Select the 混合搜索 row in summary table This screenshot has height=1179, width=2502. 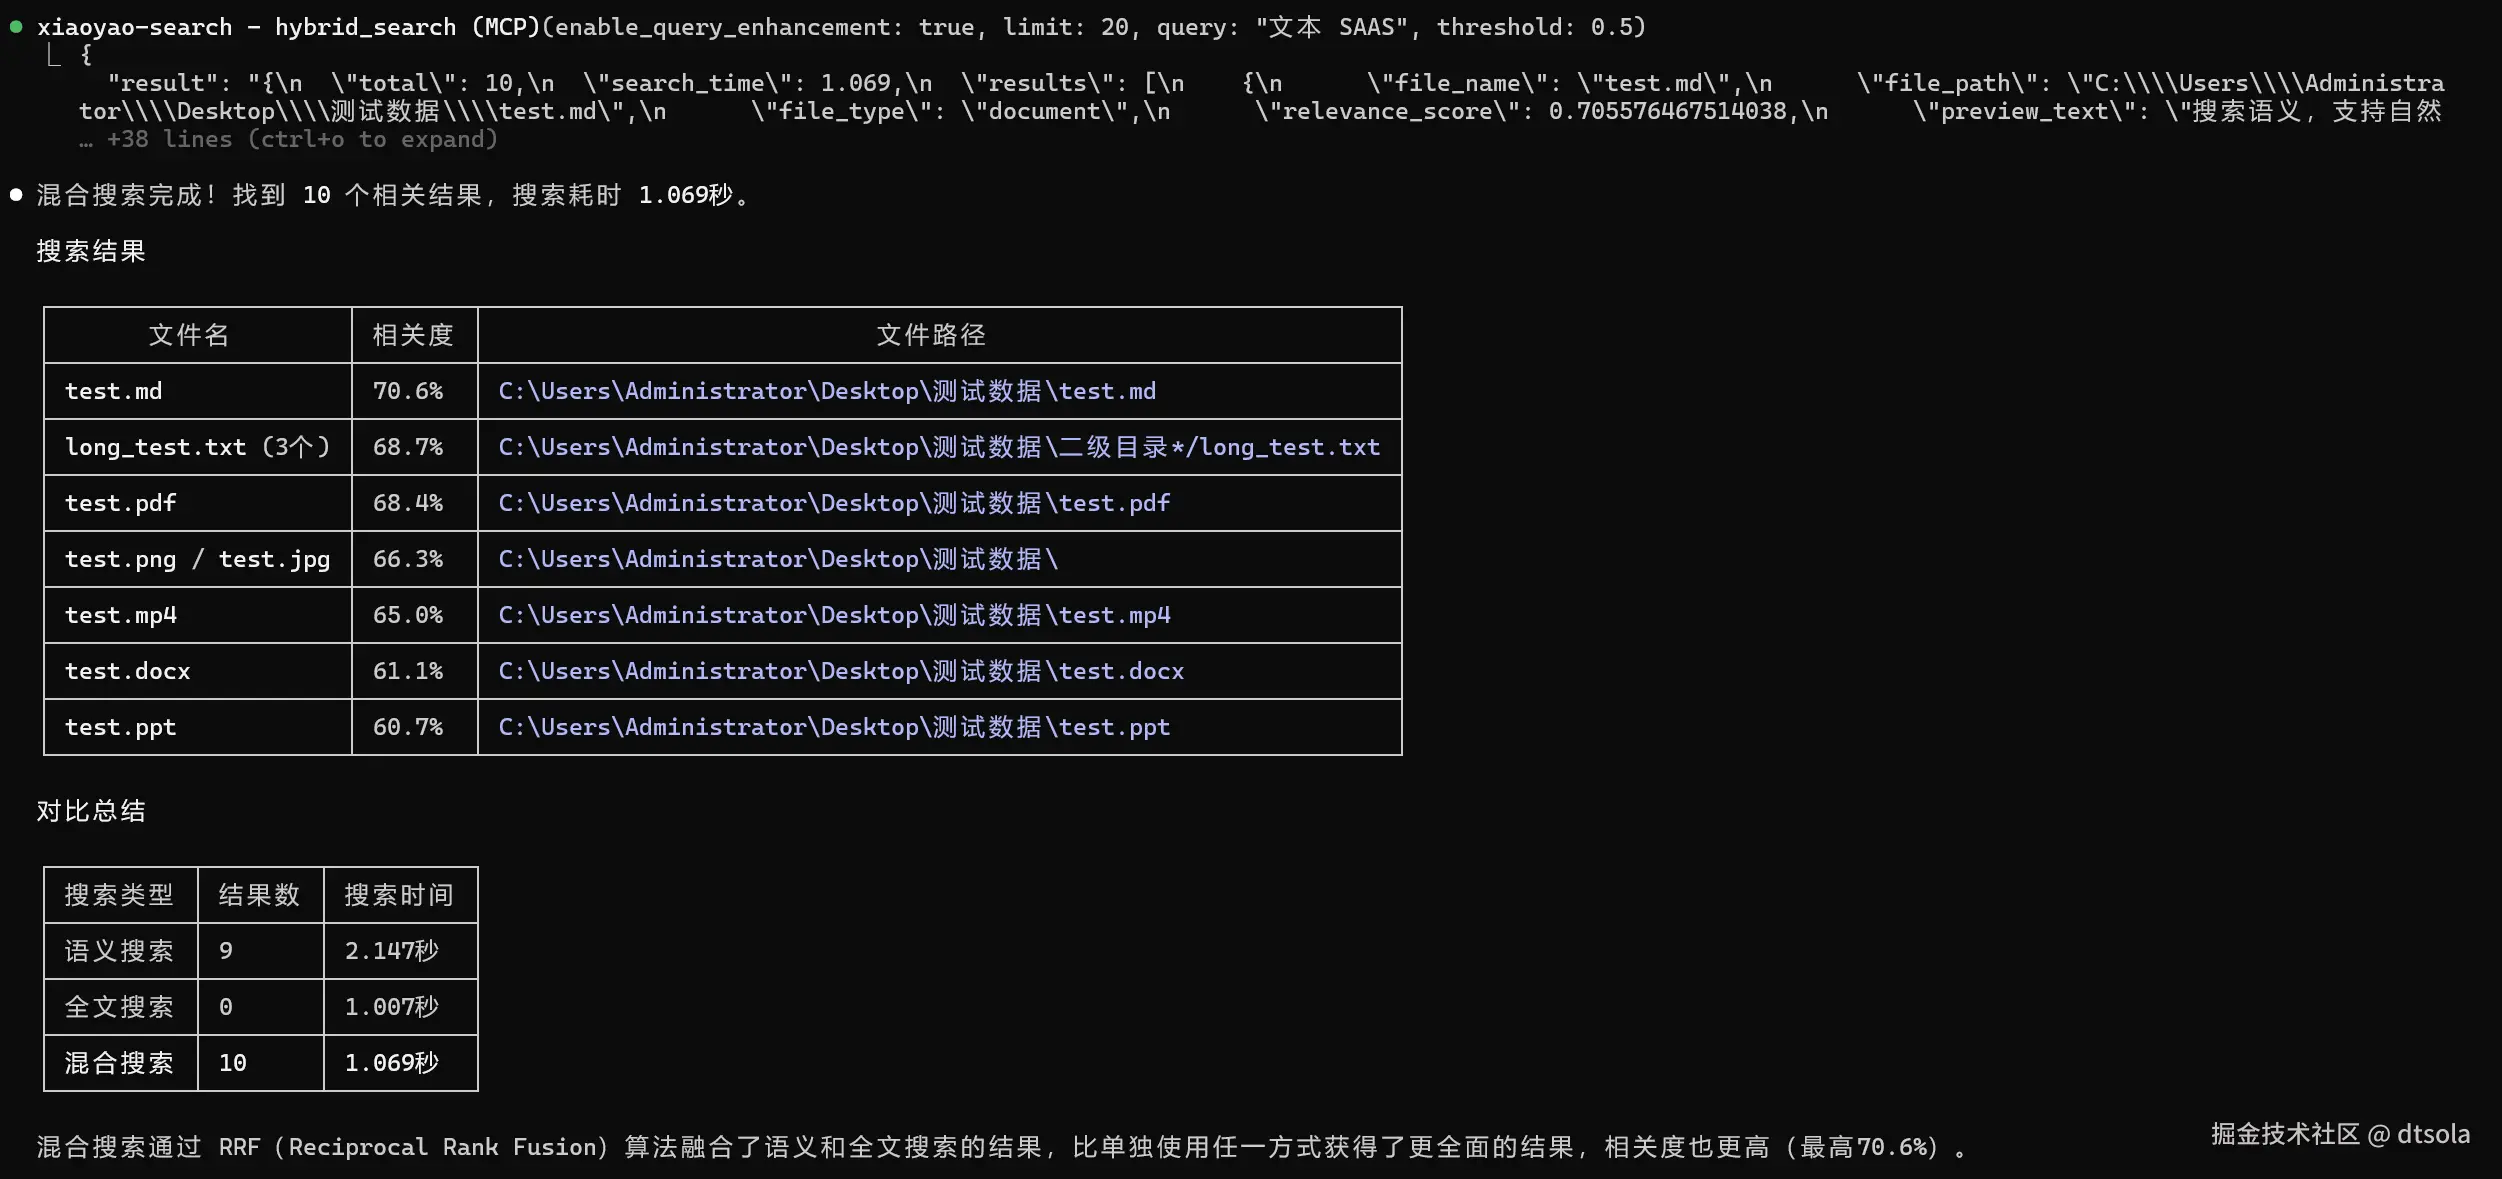119,1063
